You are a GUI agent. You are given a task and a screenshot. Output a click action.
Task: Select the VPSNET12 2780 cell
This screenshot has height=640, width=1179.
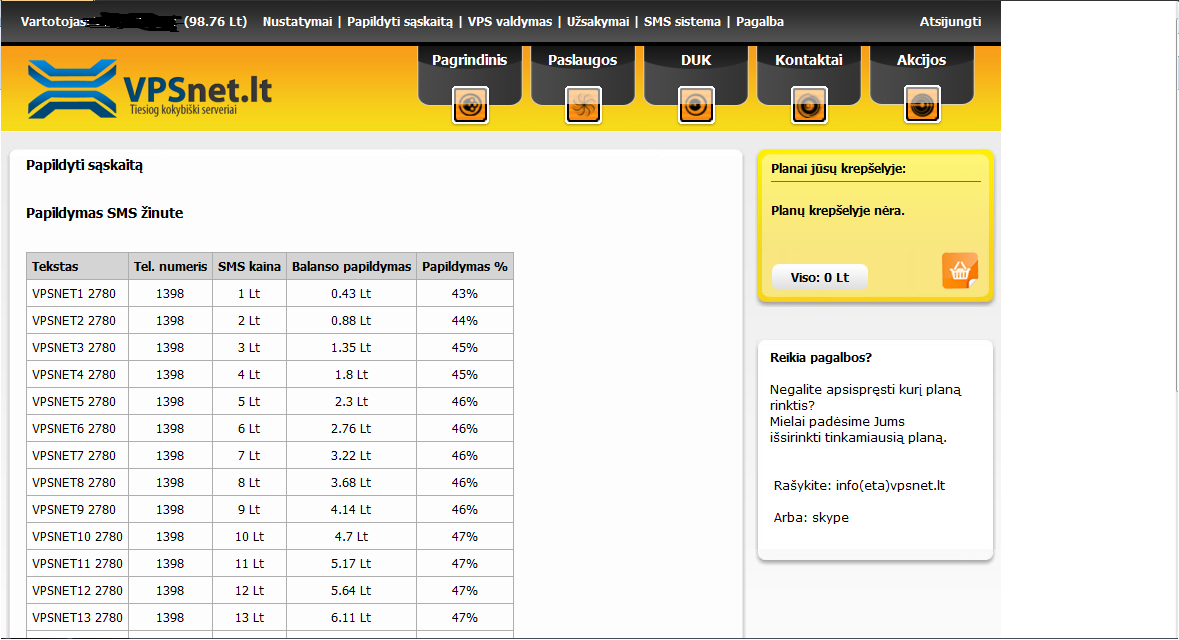pos(77,591)
